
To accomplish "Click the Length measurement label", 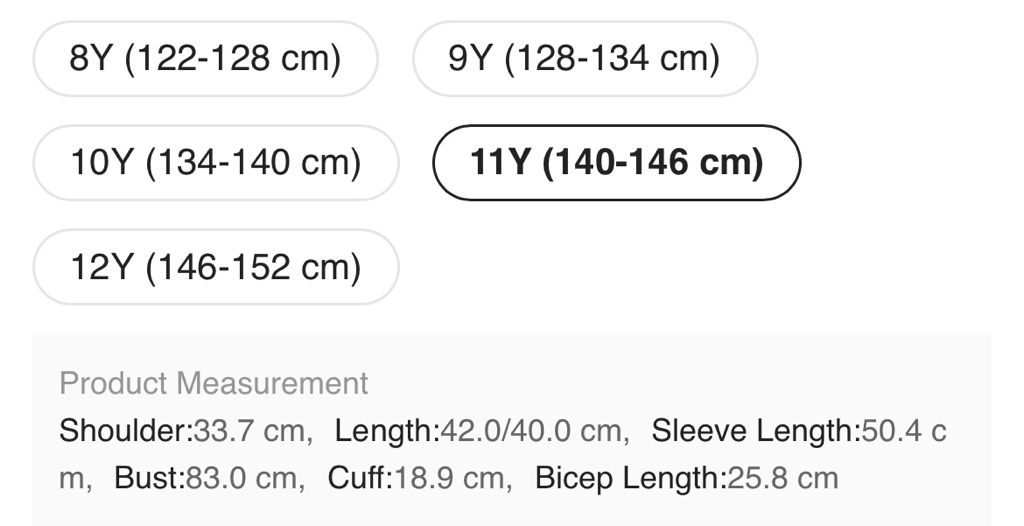I will pyautogui.click(x=384, y=432).
